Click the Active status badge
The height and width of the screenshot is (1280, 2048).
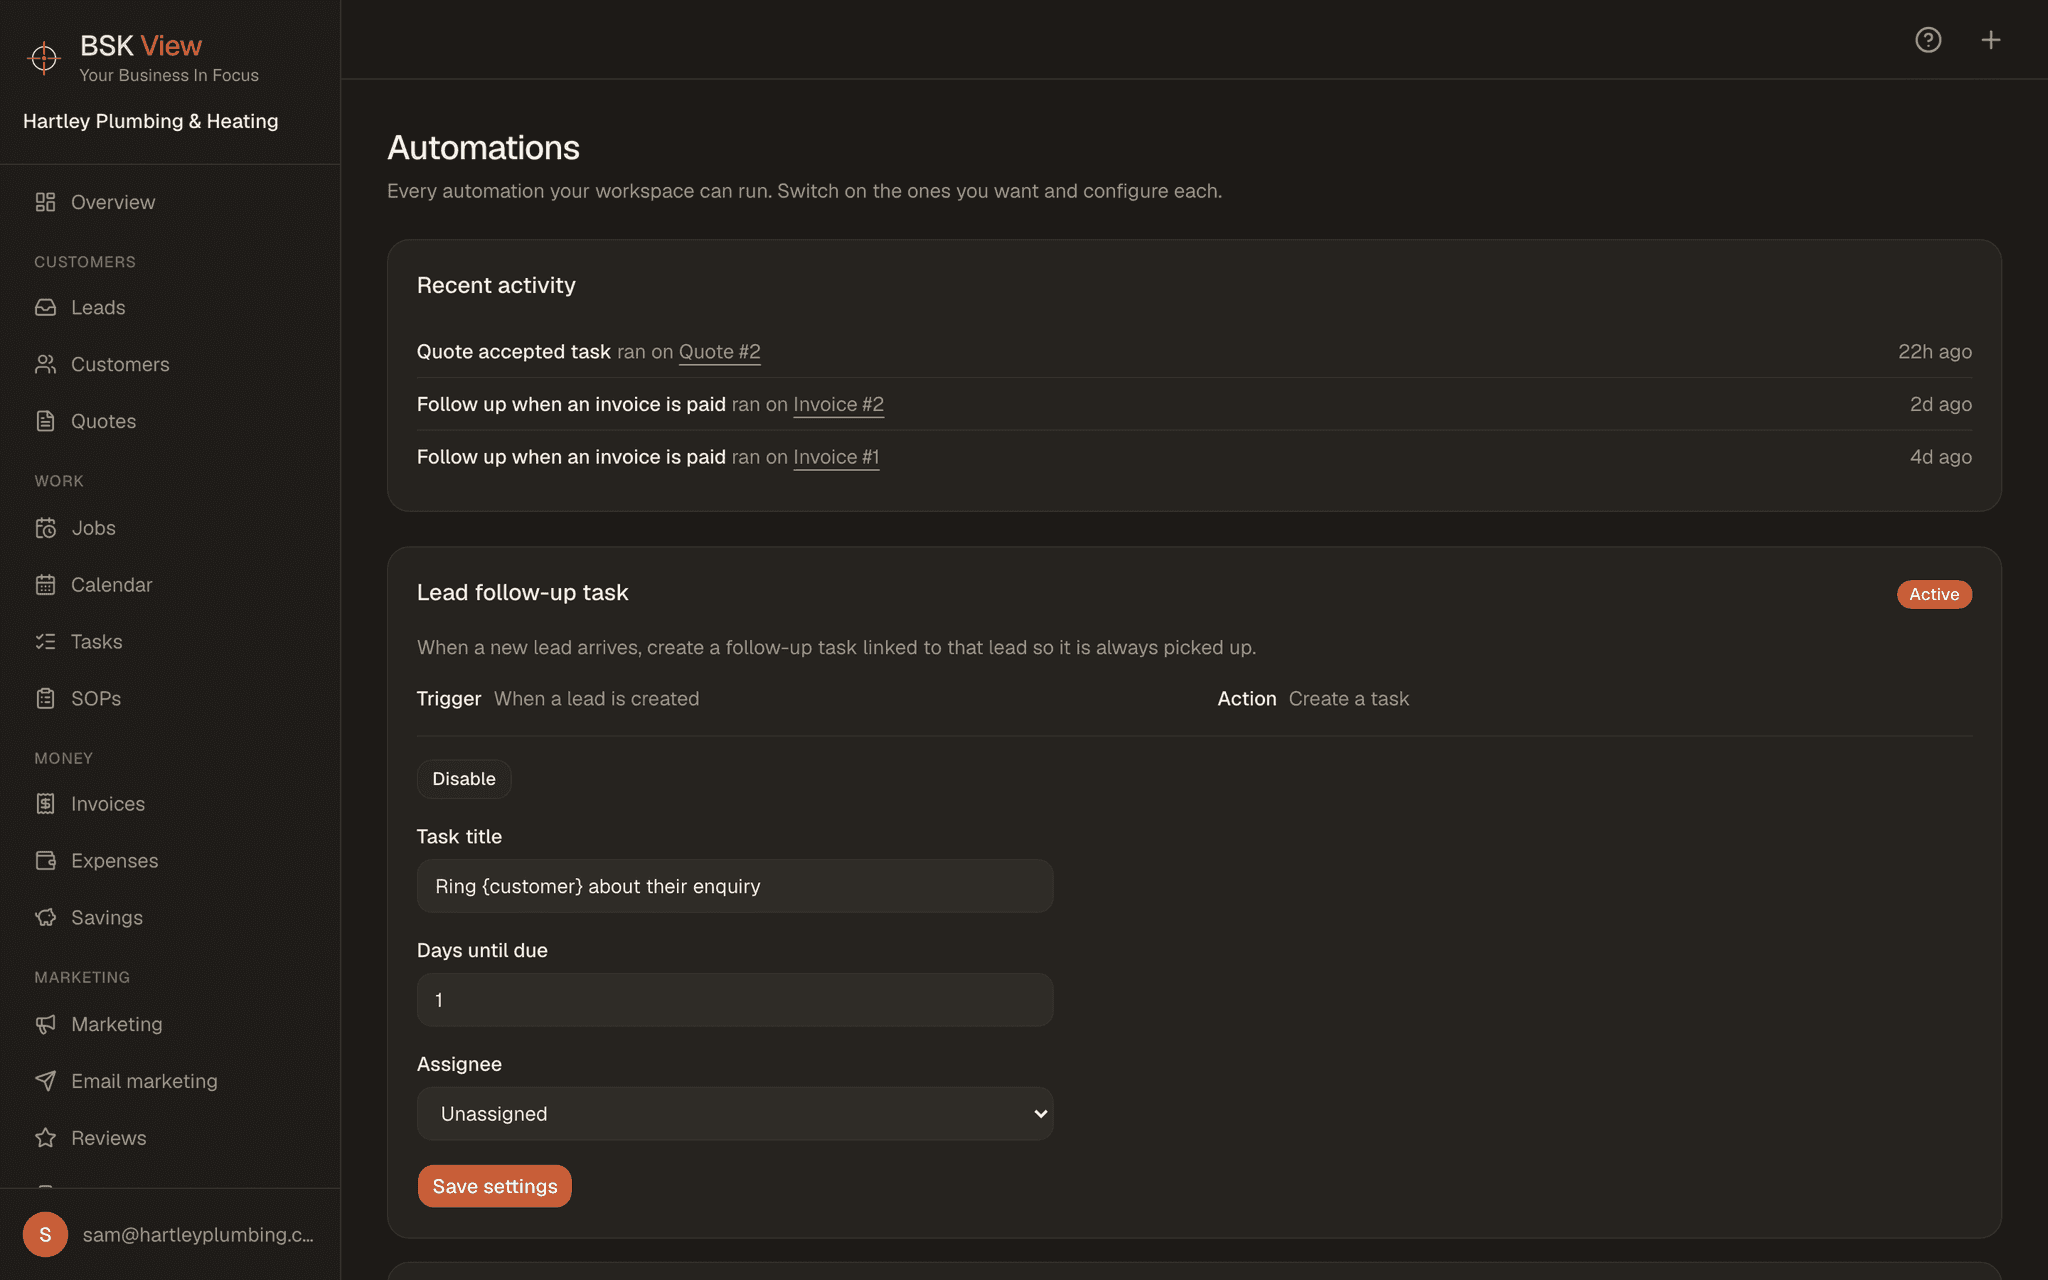tap(1934, 594)
